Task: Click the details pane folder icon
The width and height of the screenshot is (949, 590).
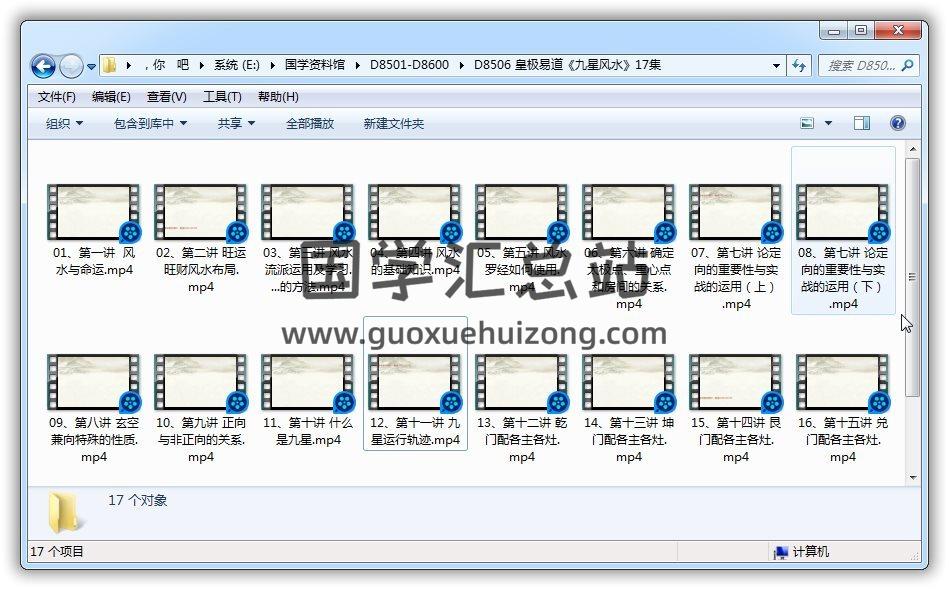Action: pyautogui.click(x=65, y=513)
